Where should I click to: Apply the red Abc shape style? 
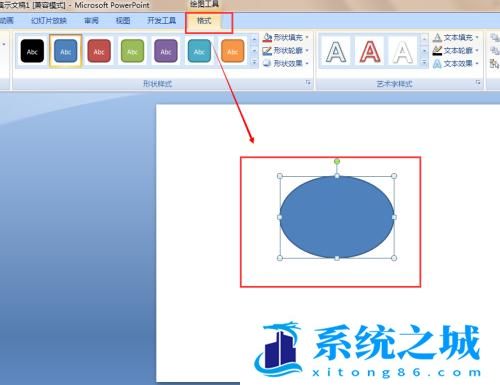tap(99, 51)
